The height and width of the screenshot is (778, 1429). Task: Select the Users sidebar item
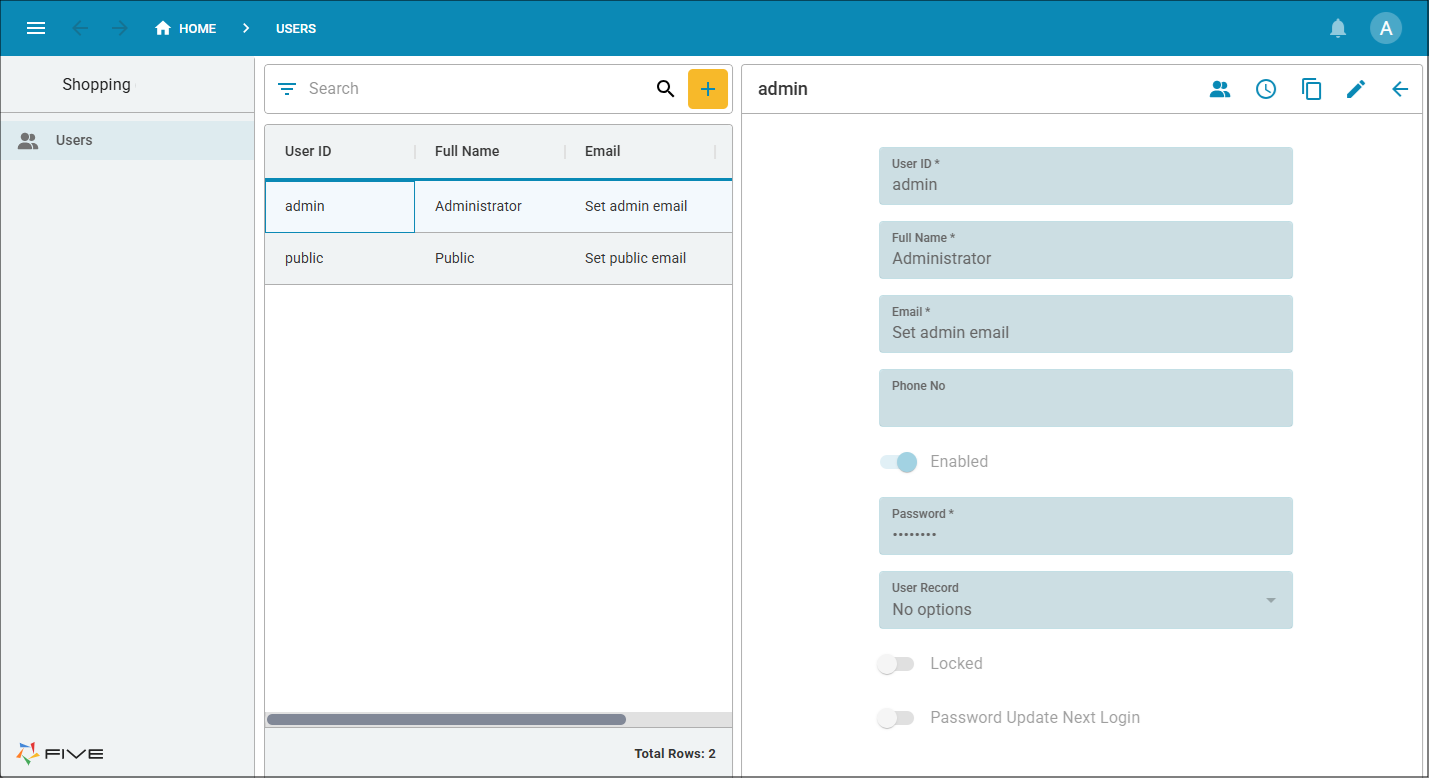pyautogui.click(x=73, y=140)
